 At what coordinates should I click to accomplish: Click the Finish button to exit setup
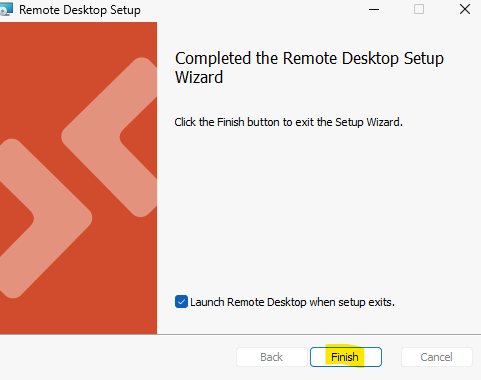click(346, 357)
